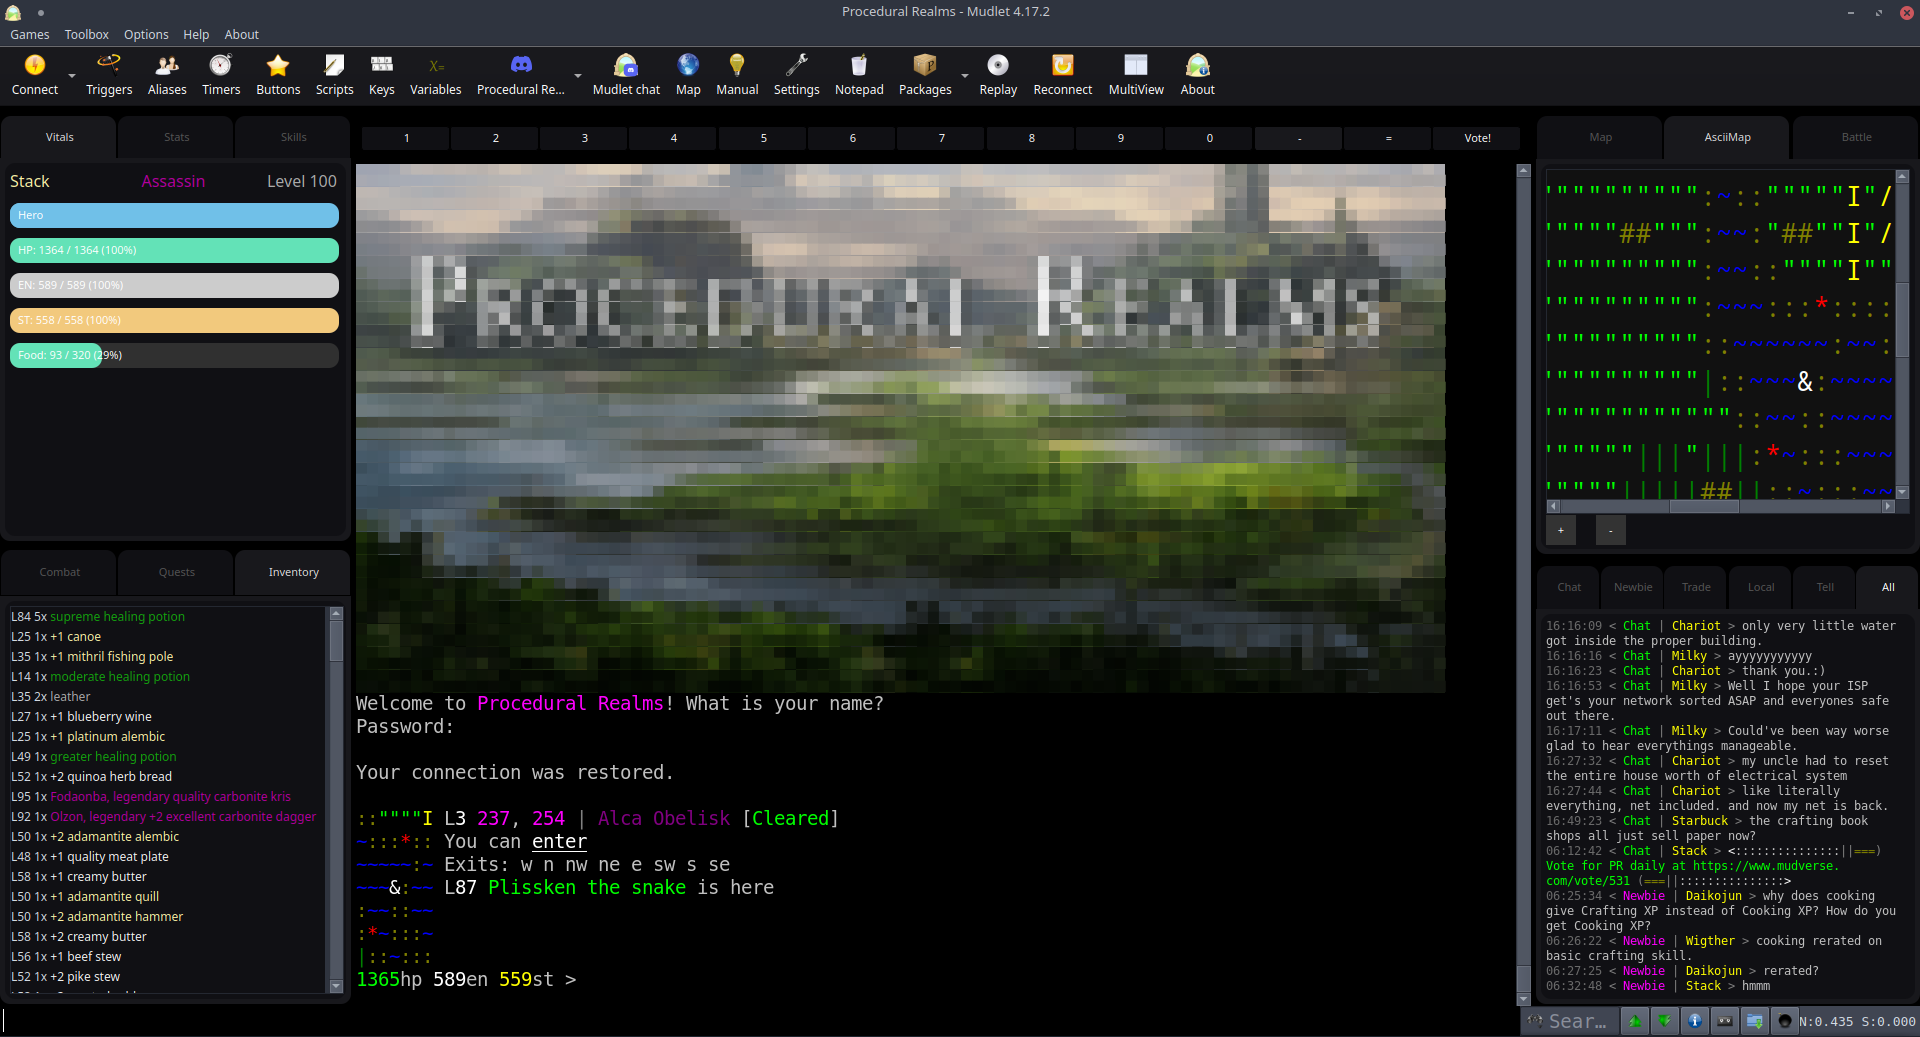Zoom in AsciiMap with plus button
1920x1037 pixels.
click(x=1560, y=530)
